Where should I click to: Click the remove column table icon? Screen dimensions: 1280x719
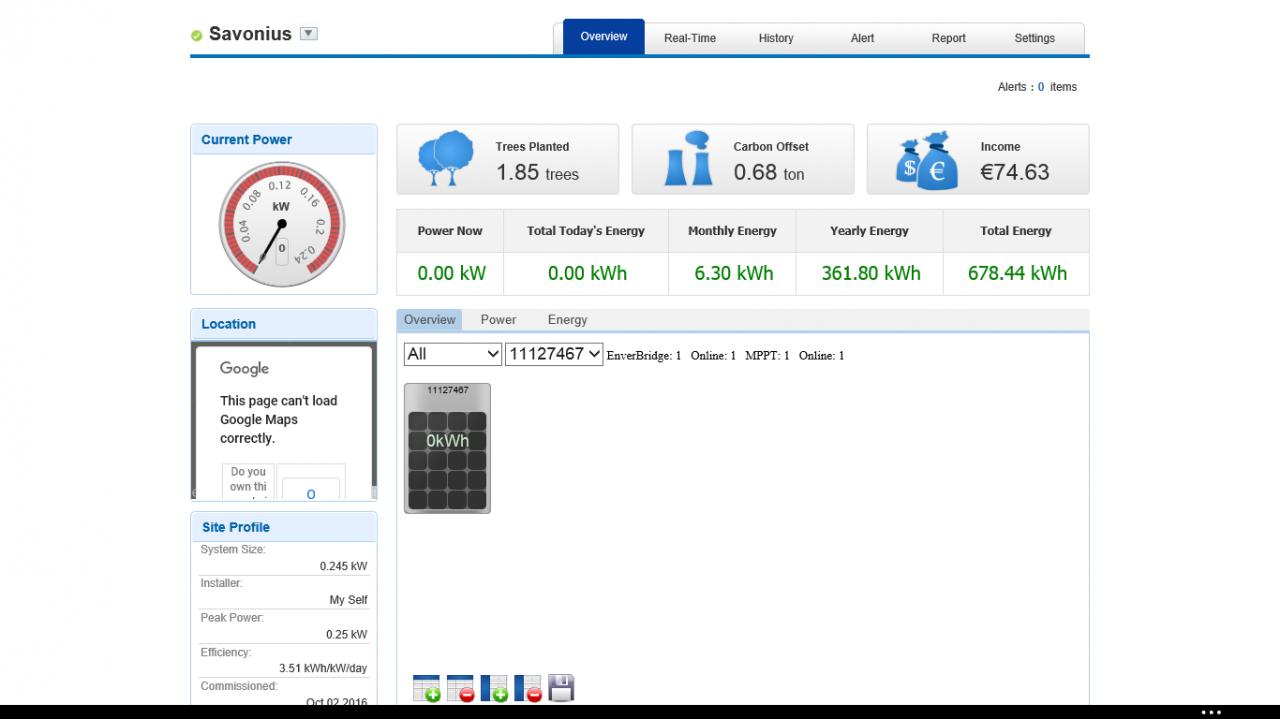(528, 688)
